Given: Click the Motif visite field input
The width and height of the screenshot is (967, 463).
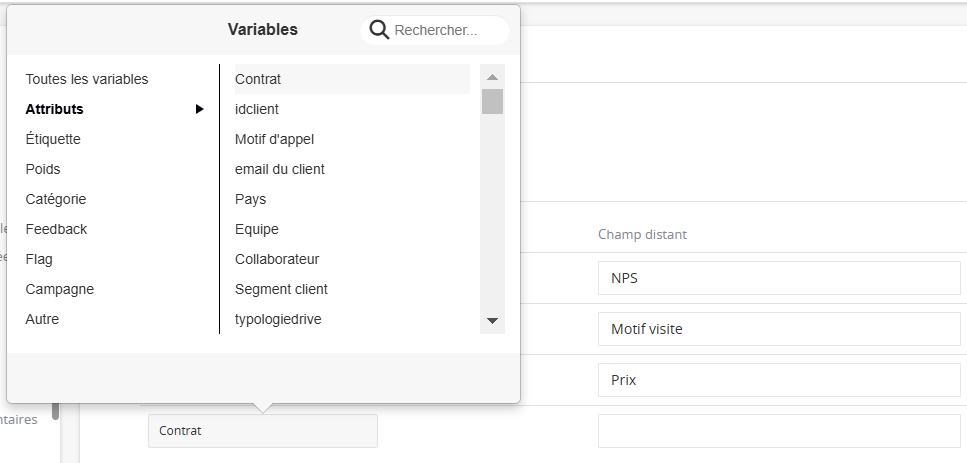Looking at the screenshot, I should coord(780,329).
